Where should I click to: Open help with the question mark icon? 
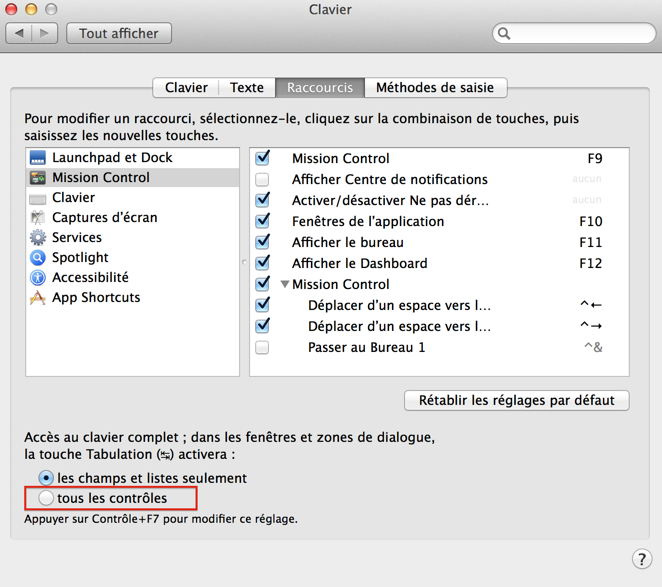(642, 559)
